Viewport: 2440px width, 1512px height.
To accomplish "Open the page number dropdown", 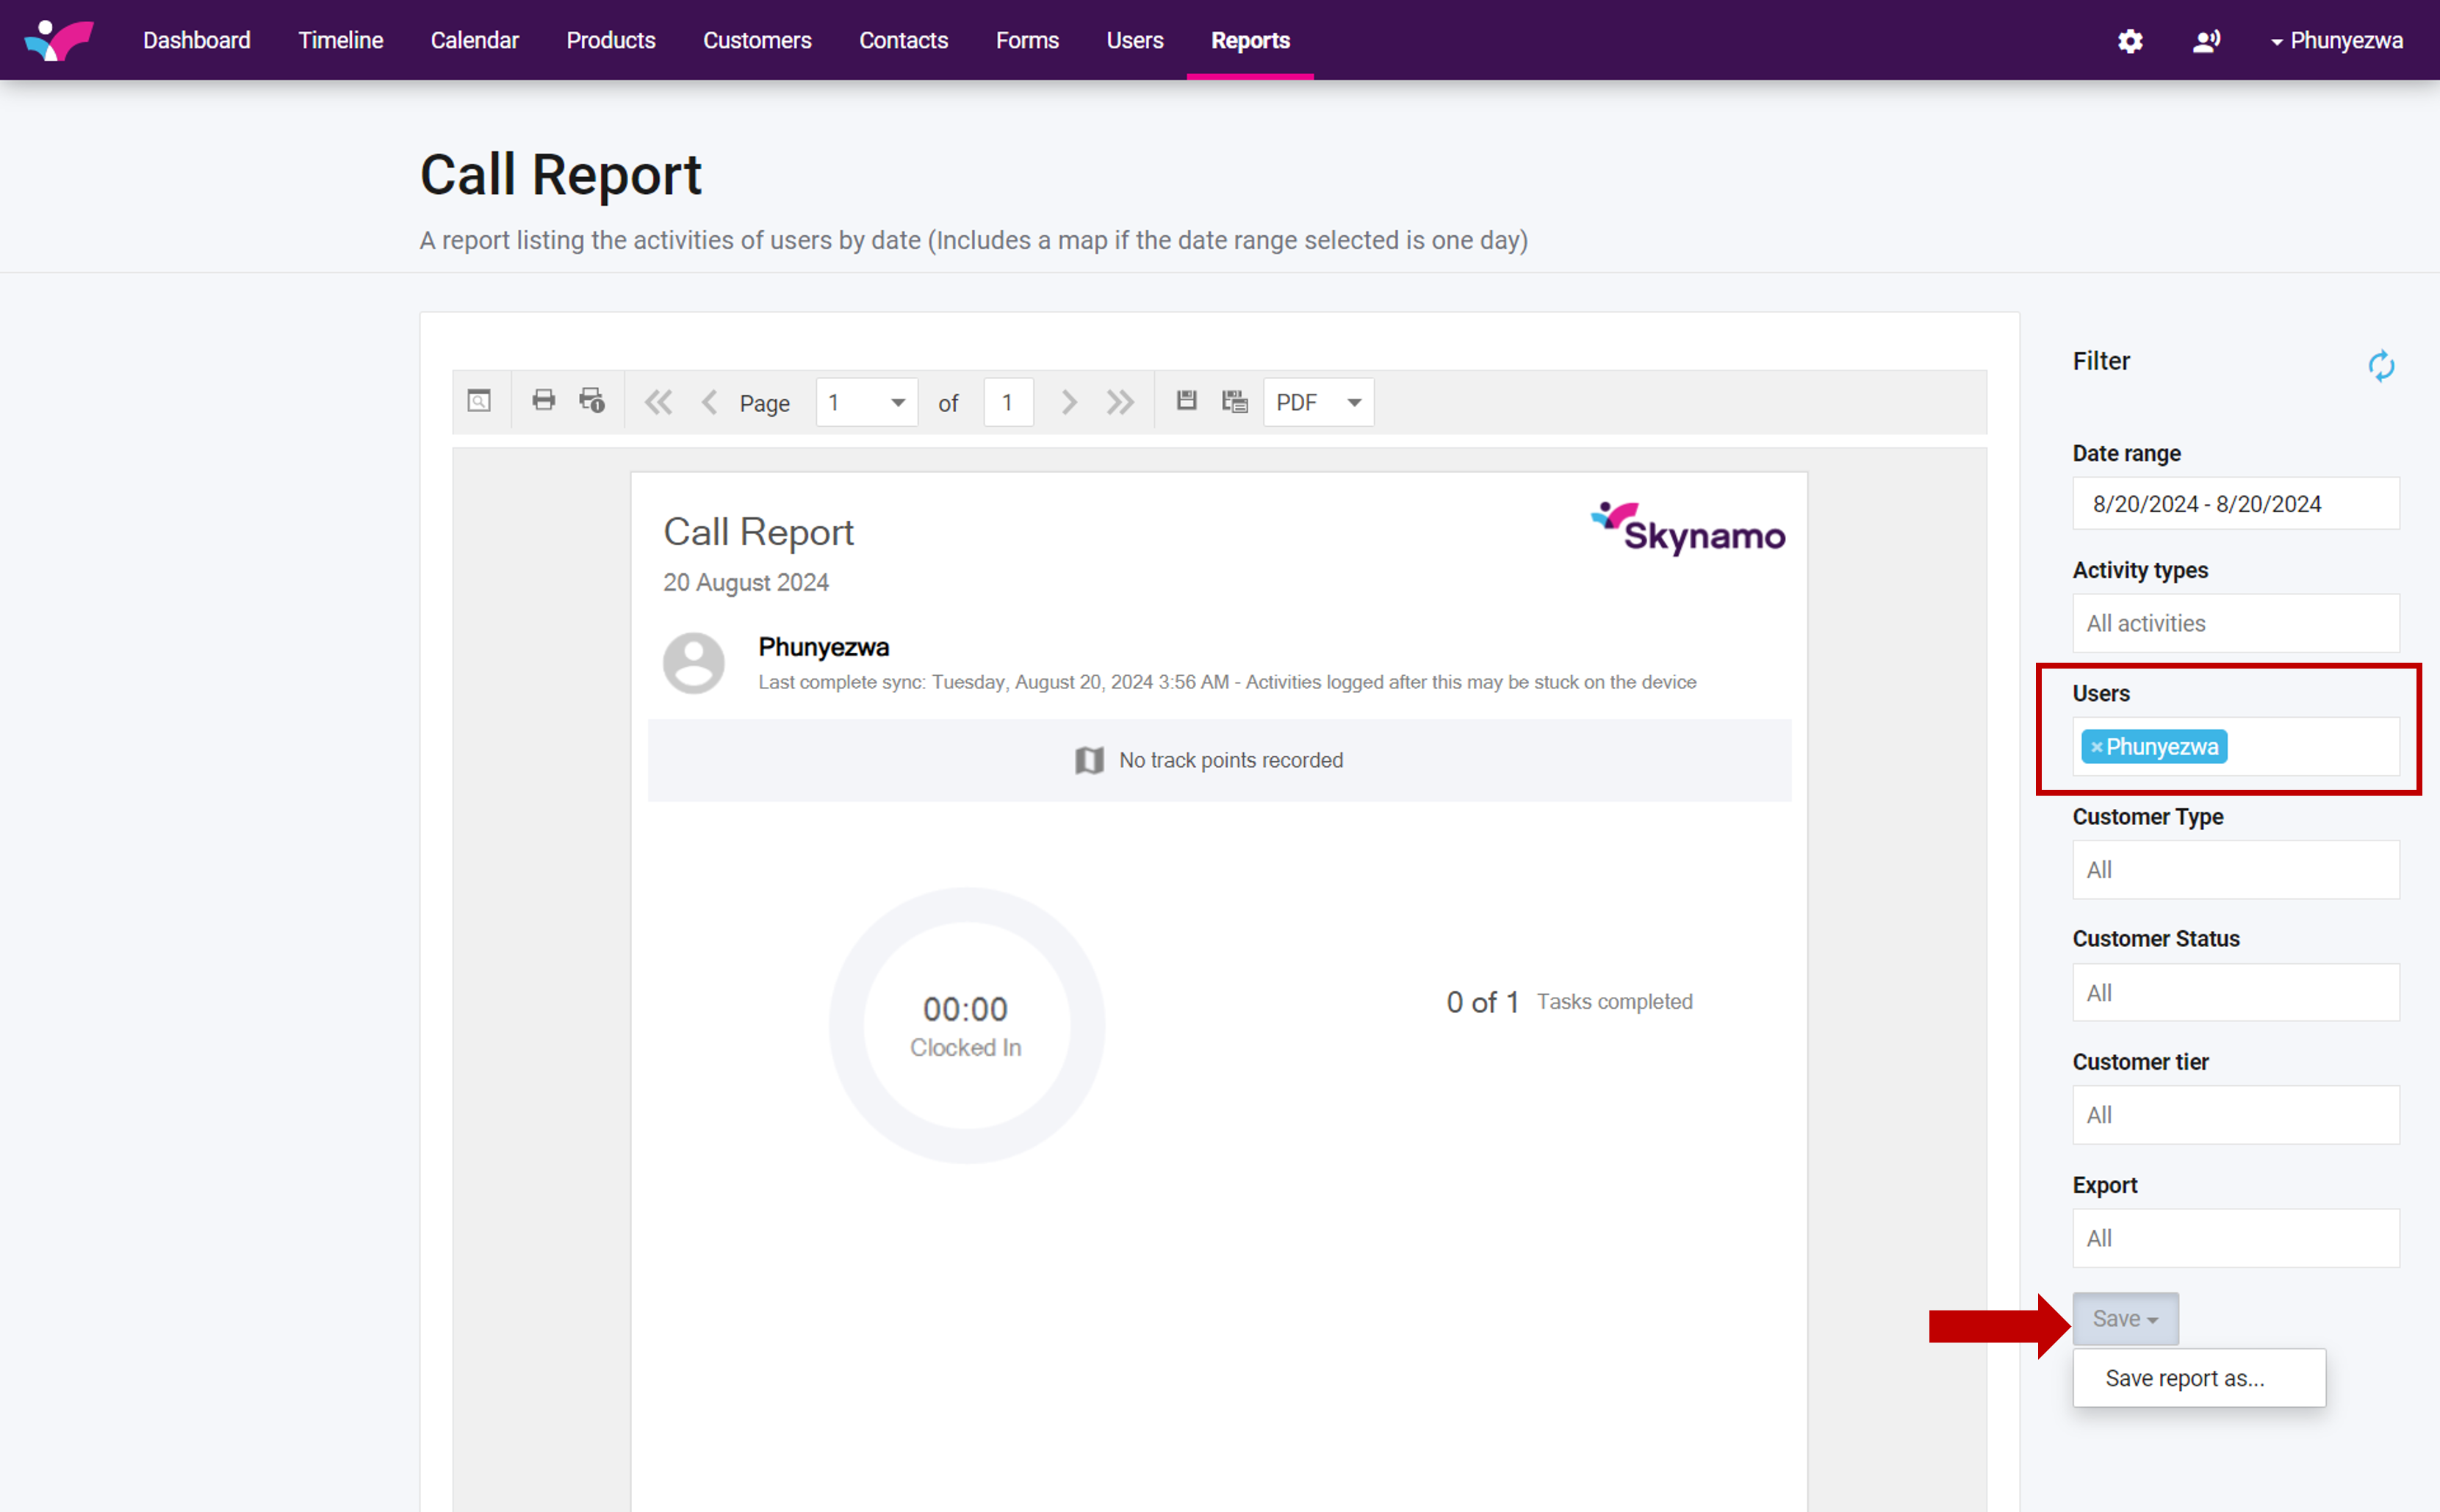I will click(866, 402).
